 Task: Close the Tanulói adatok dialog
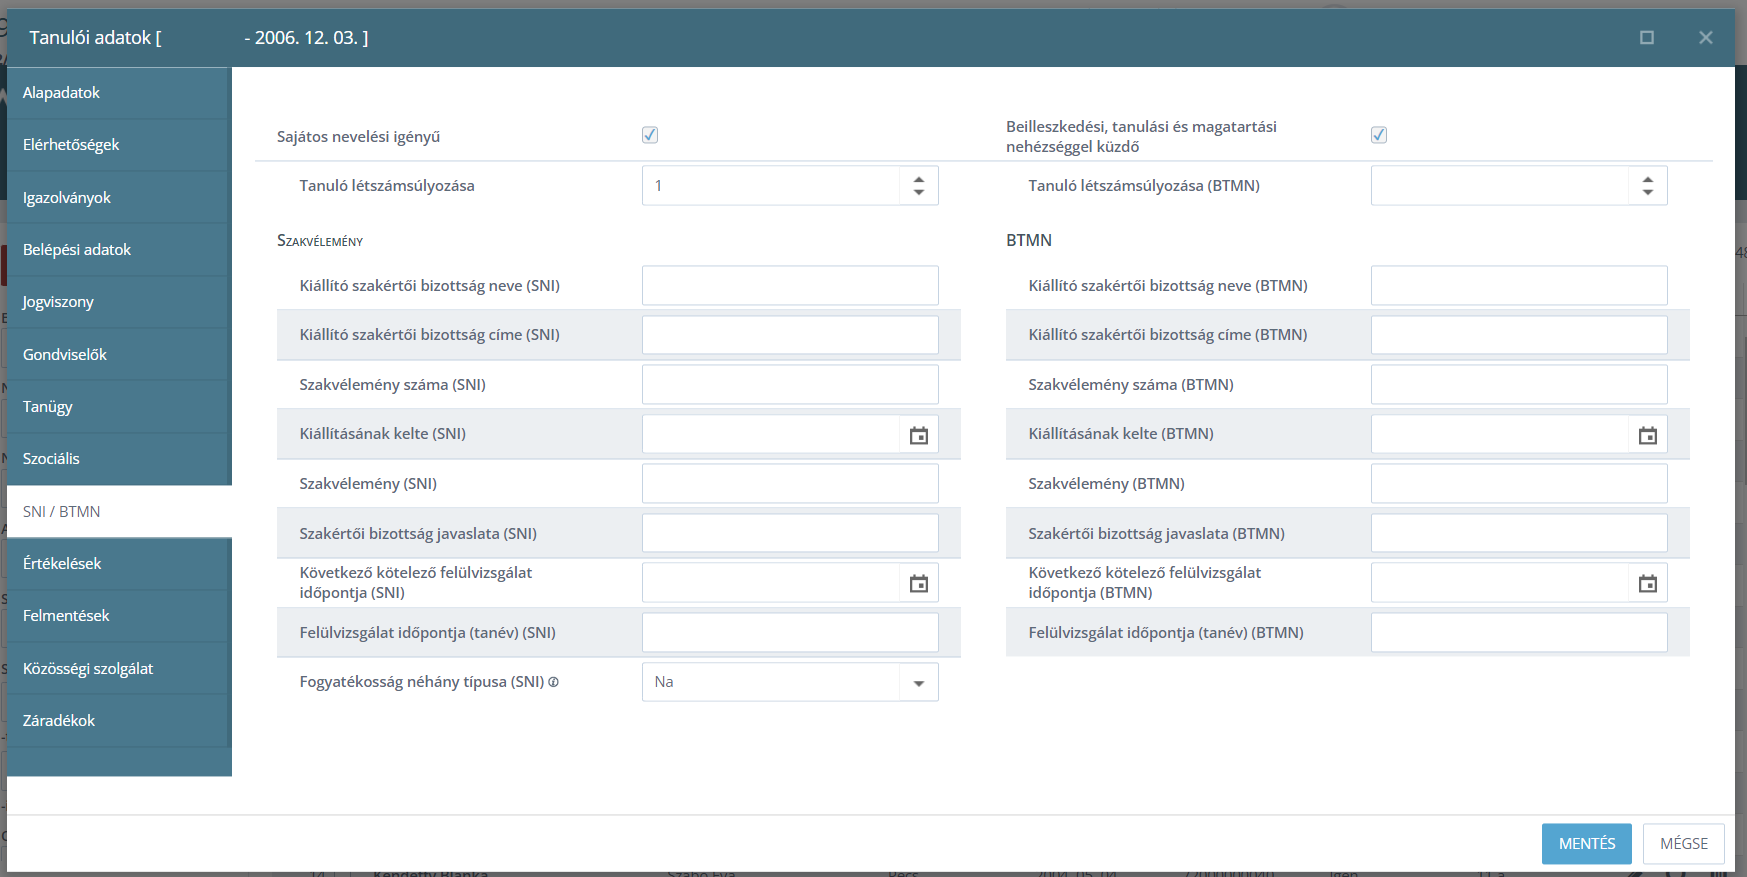click(1705, 37)
